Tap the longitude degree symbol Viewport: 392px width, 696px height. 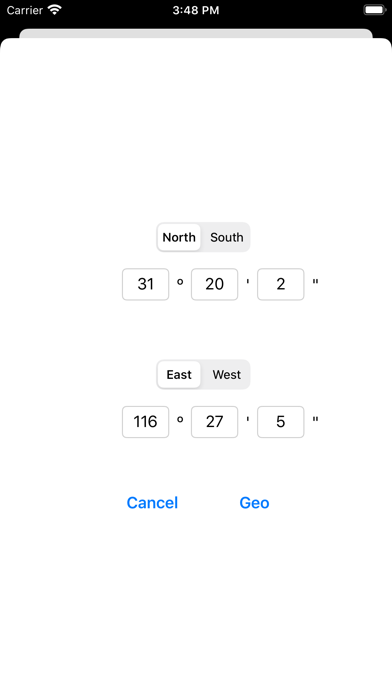[180, 419]
